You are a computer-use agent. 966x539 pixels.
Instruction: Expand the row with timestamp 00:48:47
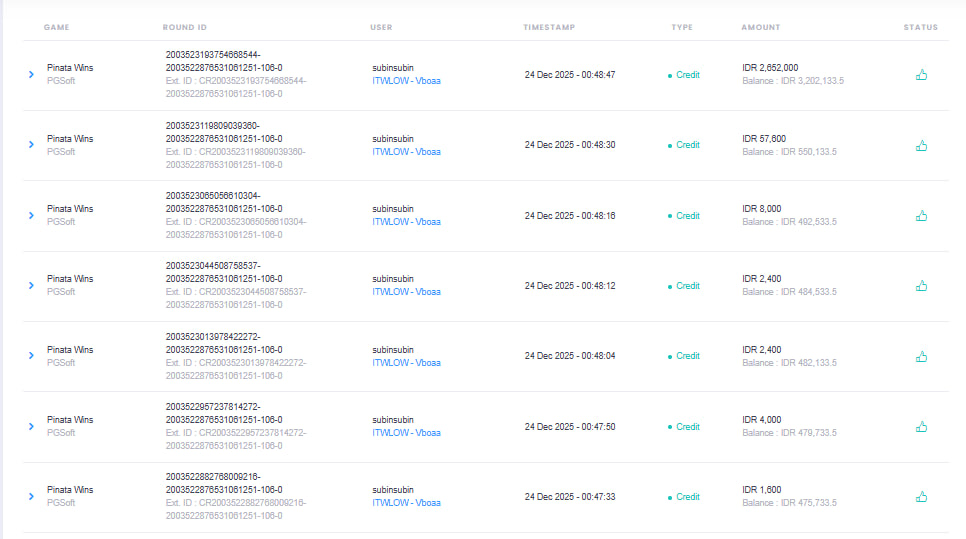click(x=31, y=75)
